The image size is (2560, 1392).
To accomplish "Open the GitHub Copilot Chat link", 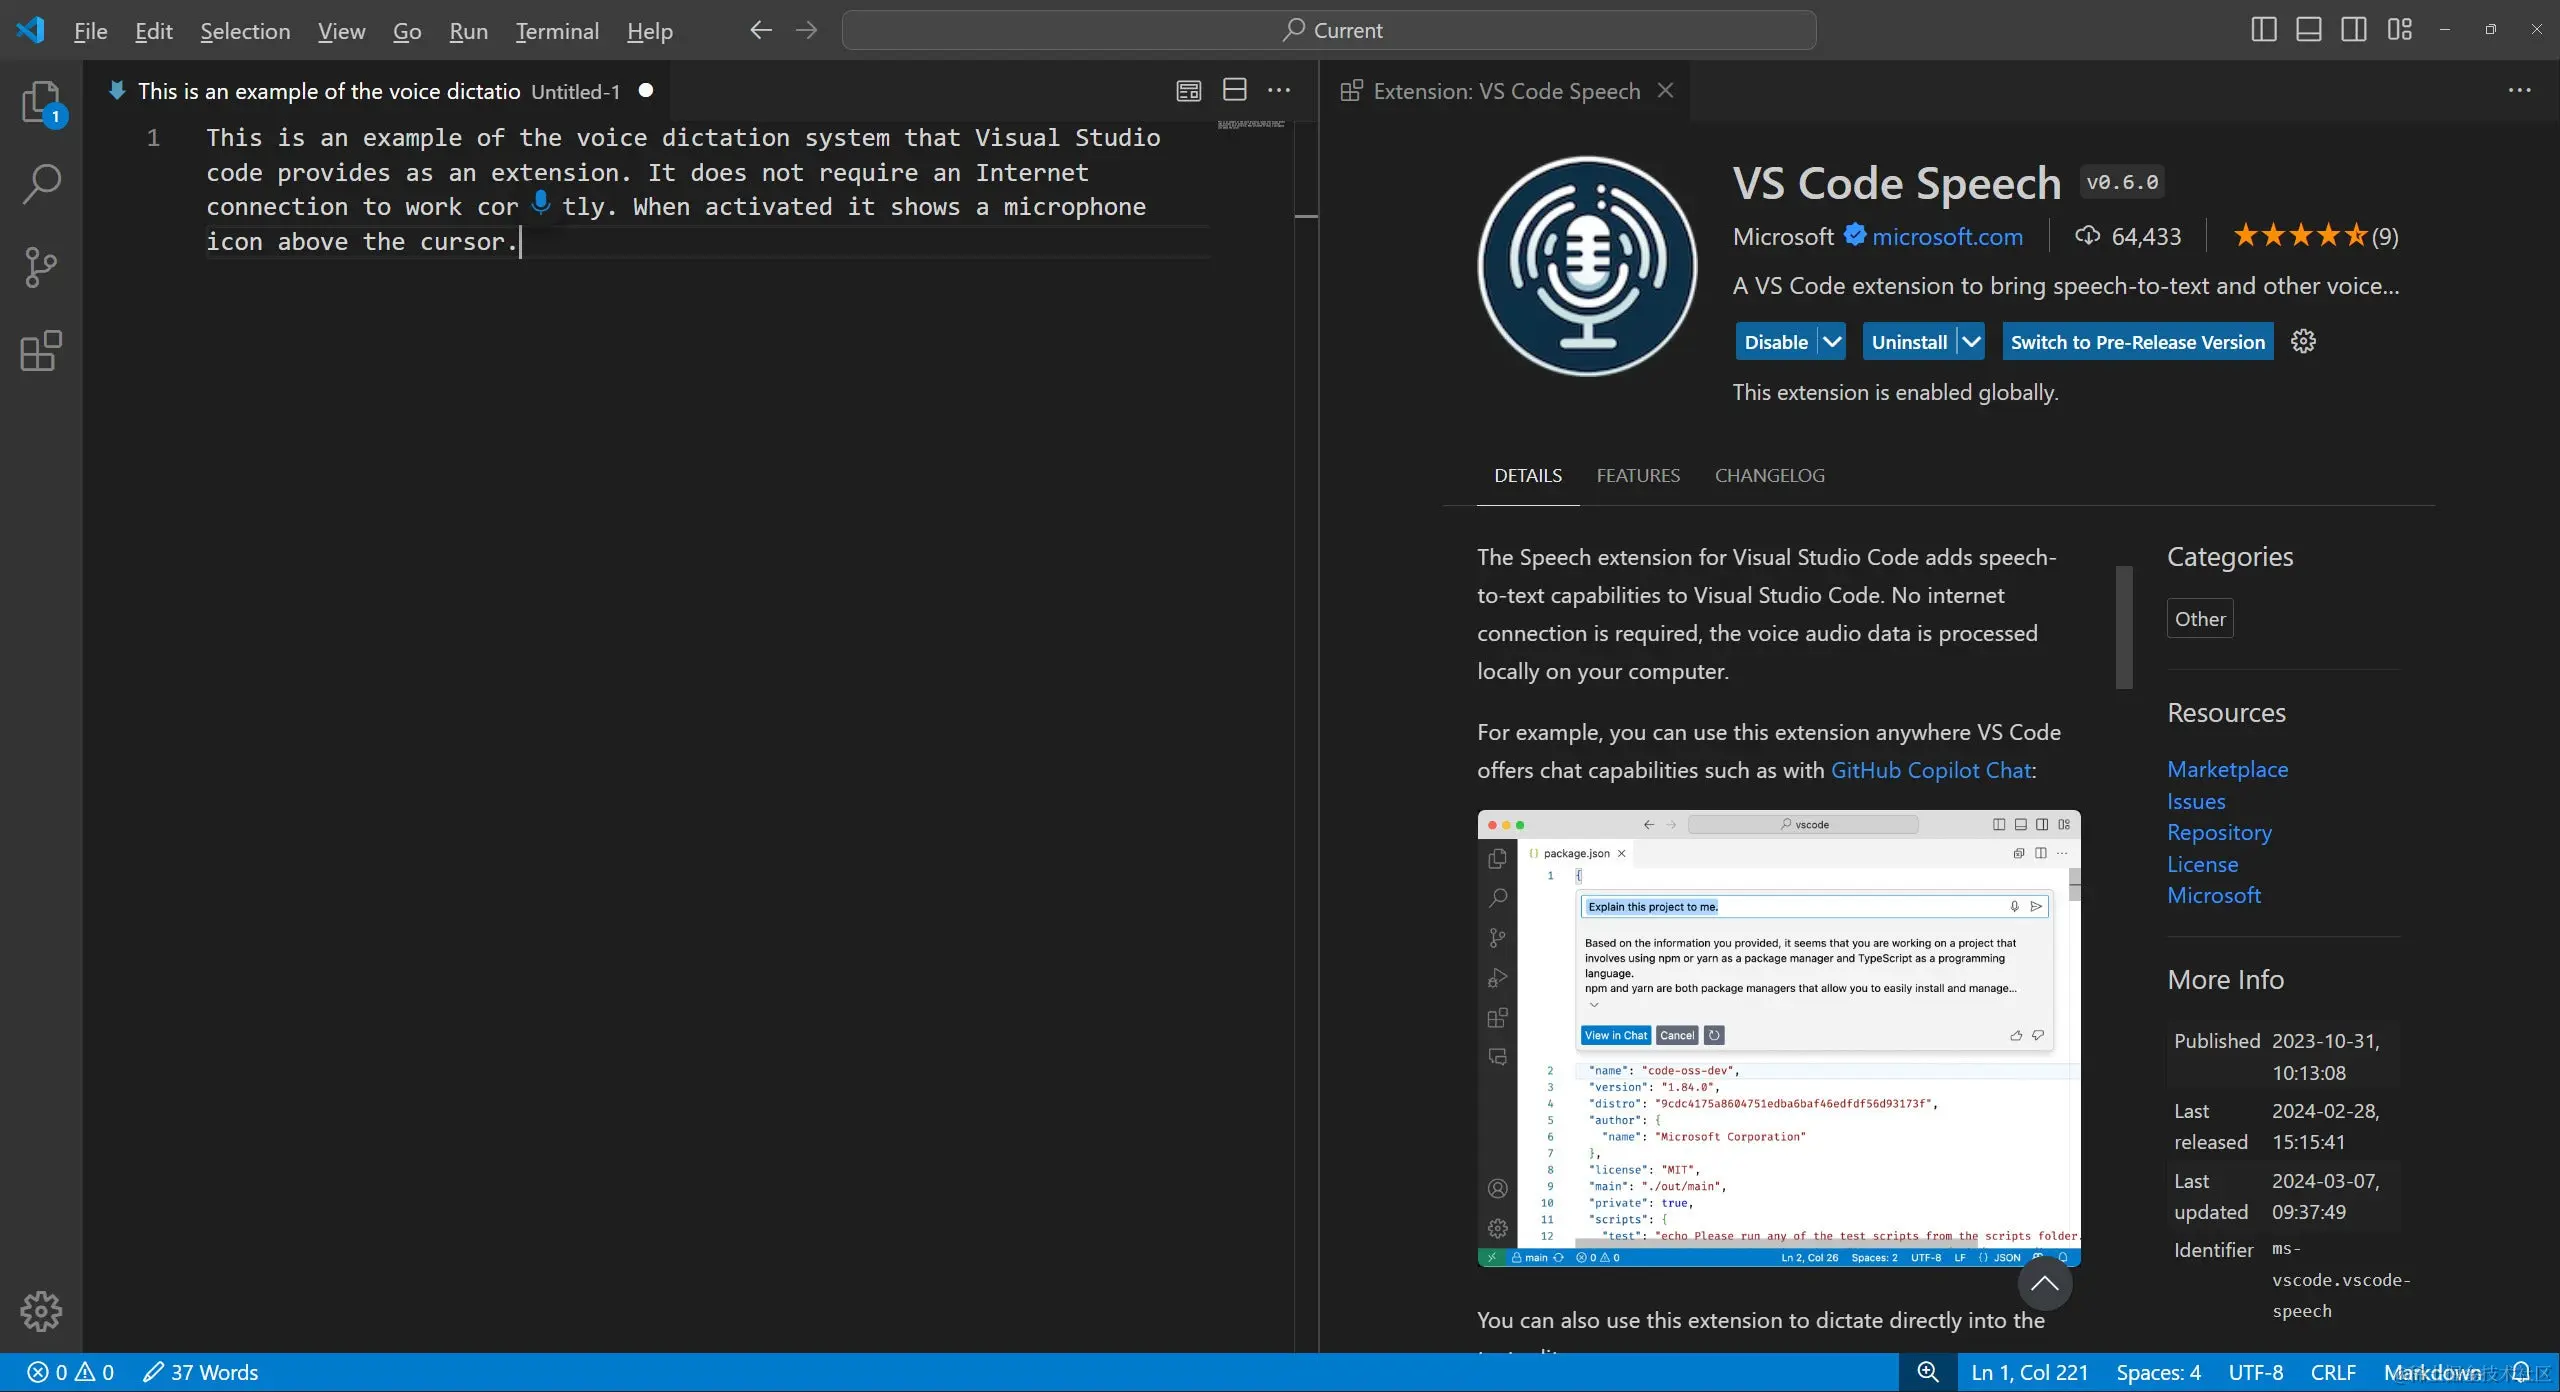I will (1930, 770).
